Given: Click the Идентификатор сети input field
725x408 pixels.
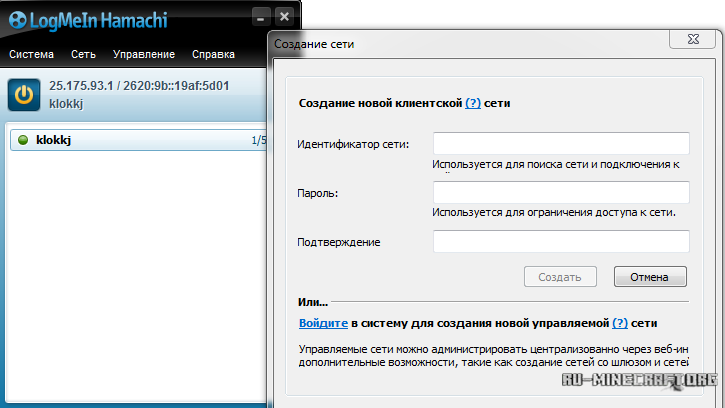Looking at the screenshot, I should [x=561, y=143].
